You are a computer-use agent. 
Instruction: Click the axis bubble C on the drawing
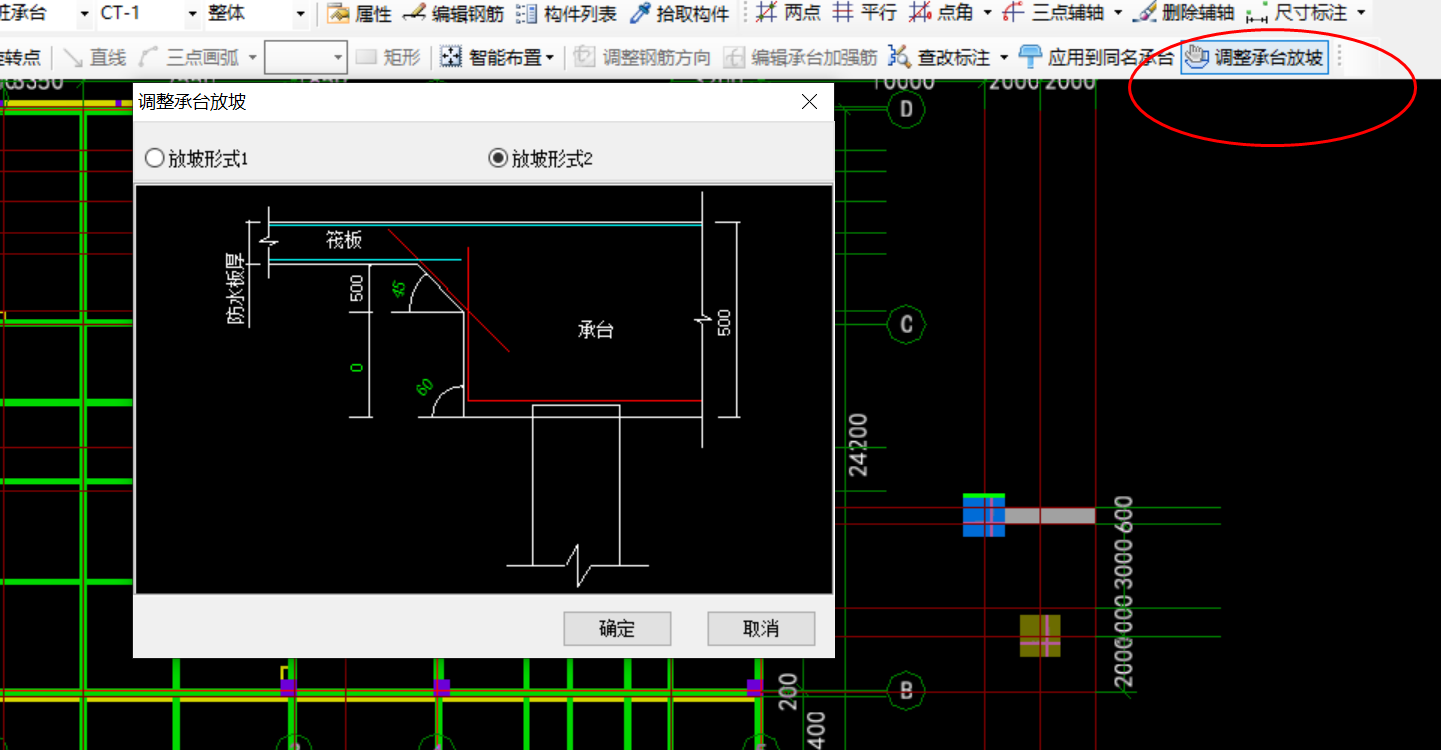[906, 324]
